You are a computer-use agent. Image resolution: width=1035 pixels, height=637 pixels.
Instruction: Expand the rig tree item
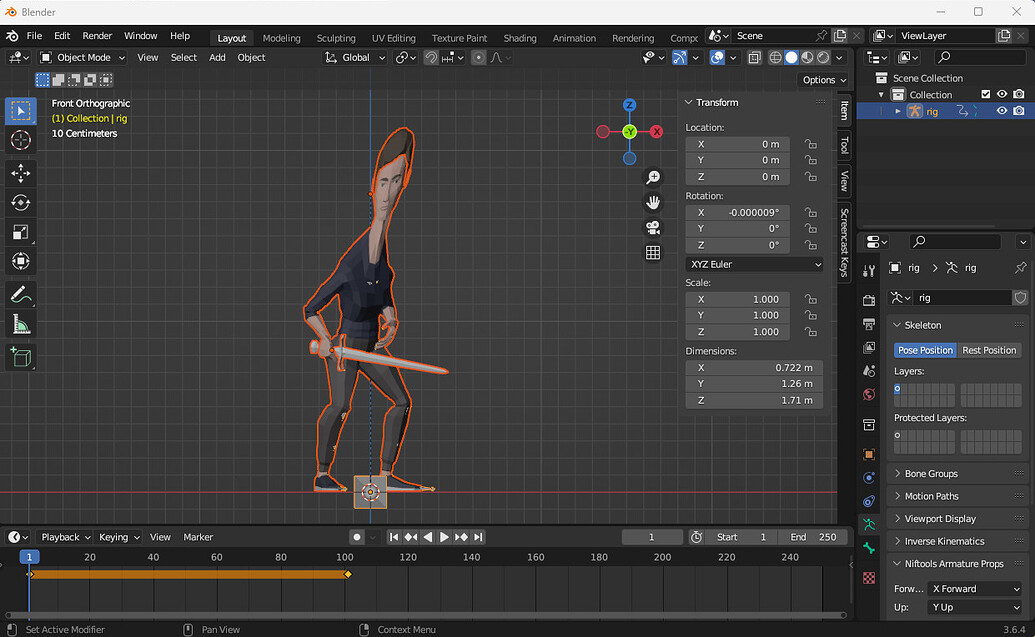coord(898,111)
